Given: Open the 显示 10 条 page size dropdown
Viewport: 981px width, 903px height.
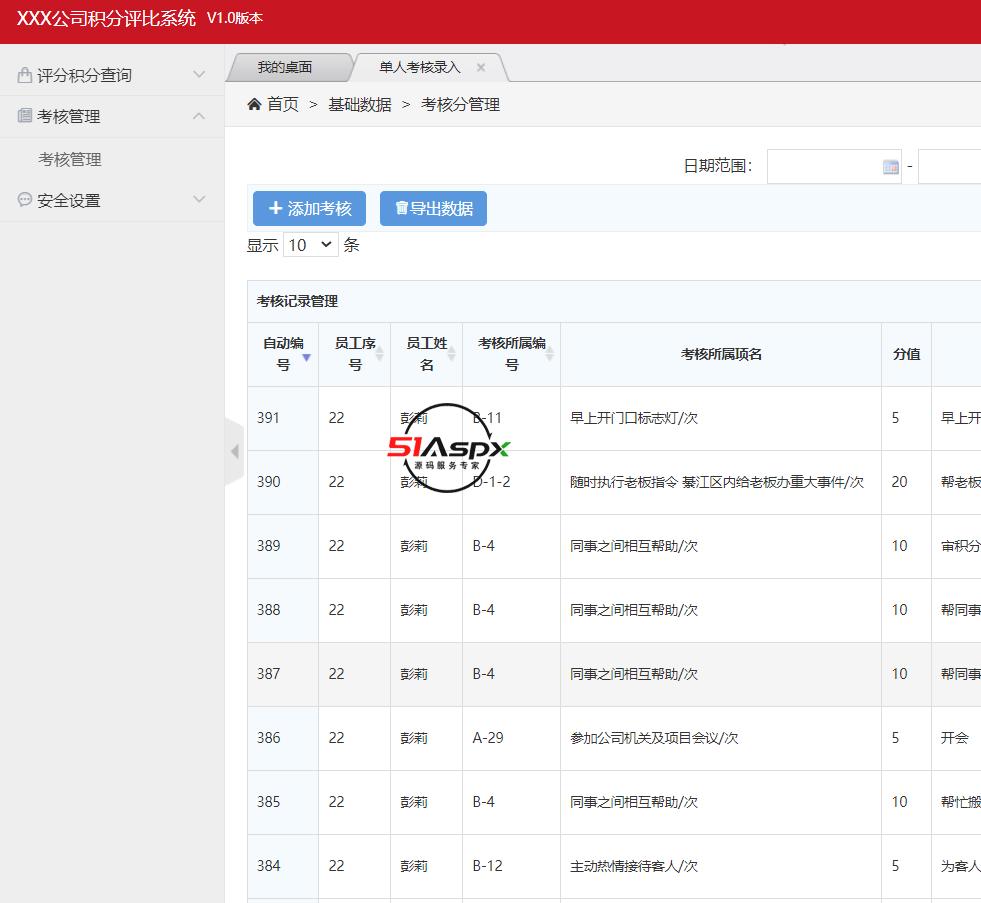Looking at the screenshot, I should pos(310,245).
